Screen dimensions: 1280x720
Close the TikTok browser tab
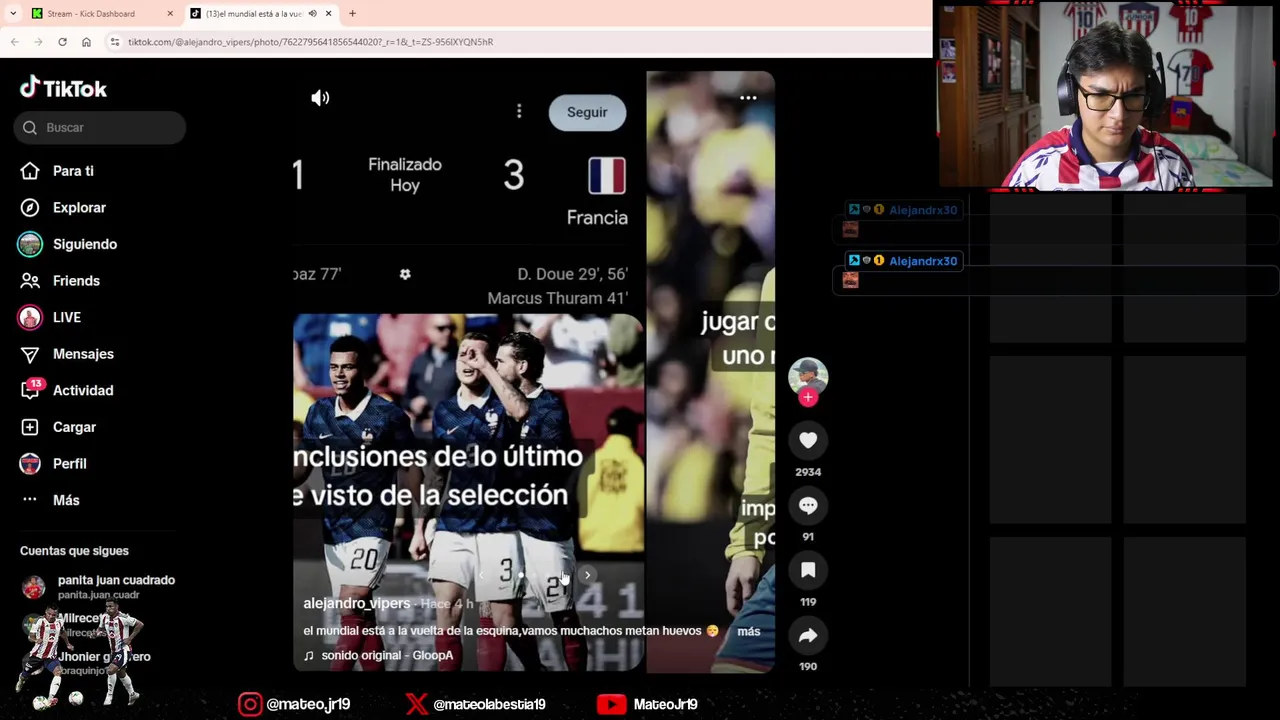[328, 14]
